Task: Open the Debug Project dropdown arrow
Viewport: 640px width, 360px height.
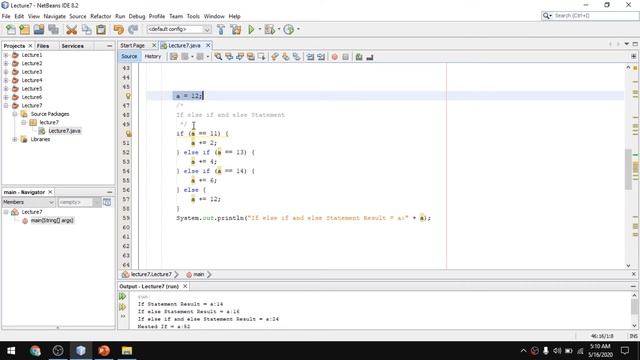Action: point(279,29)
